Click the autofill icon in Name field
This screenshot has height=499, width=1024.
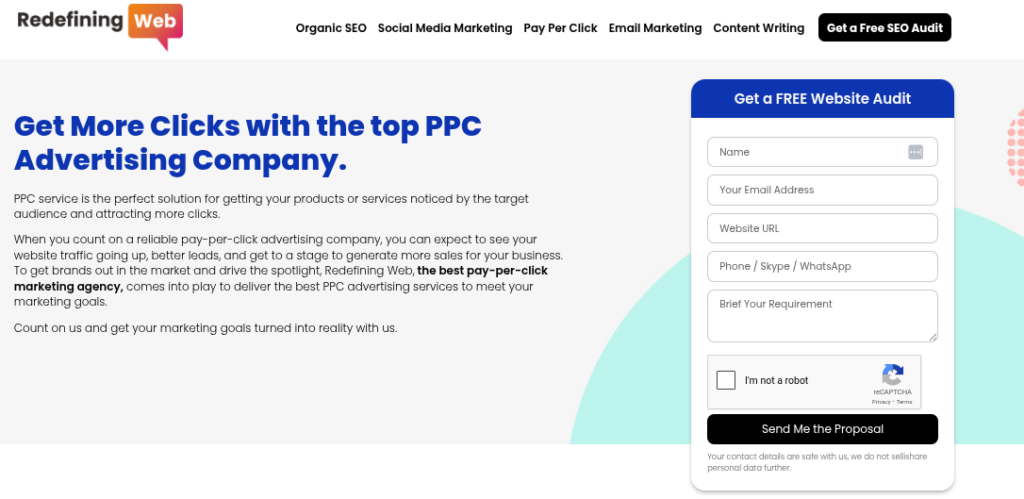(x=915, y=152)
